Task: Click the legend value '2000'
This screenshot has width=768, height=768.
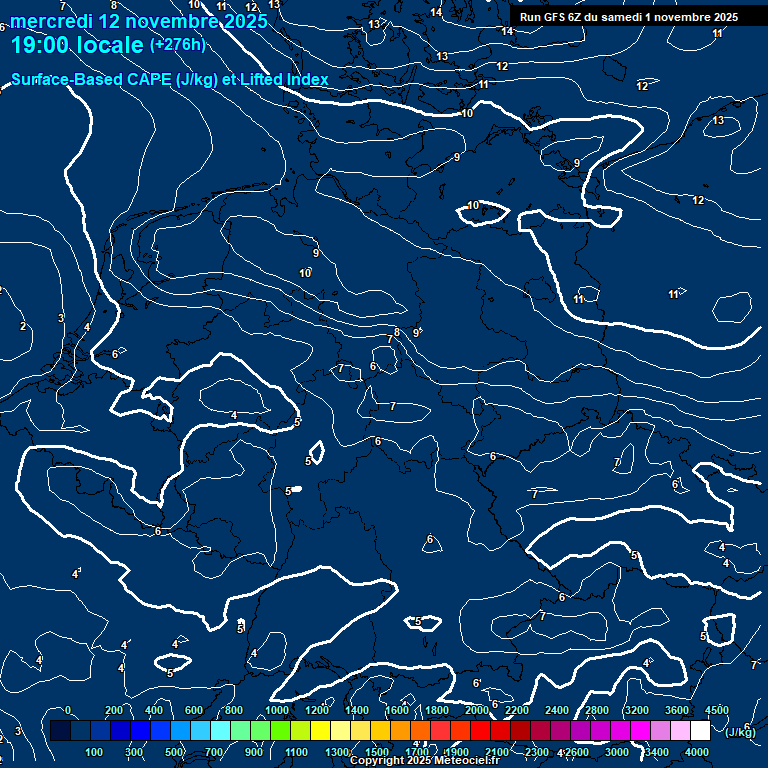Action: 477,710
